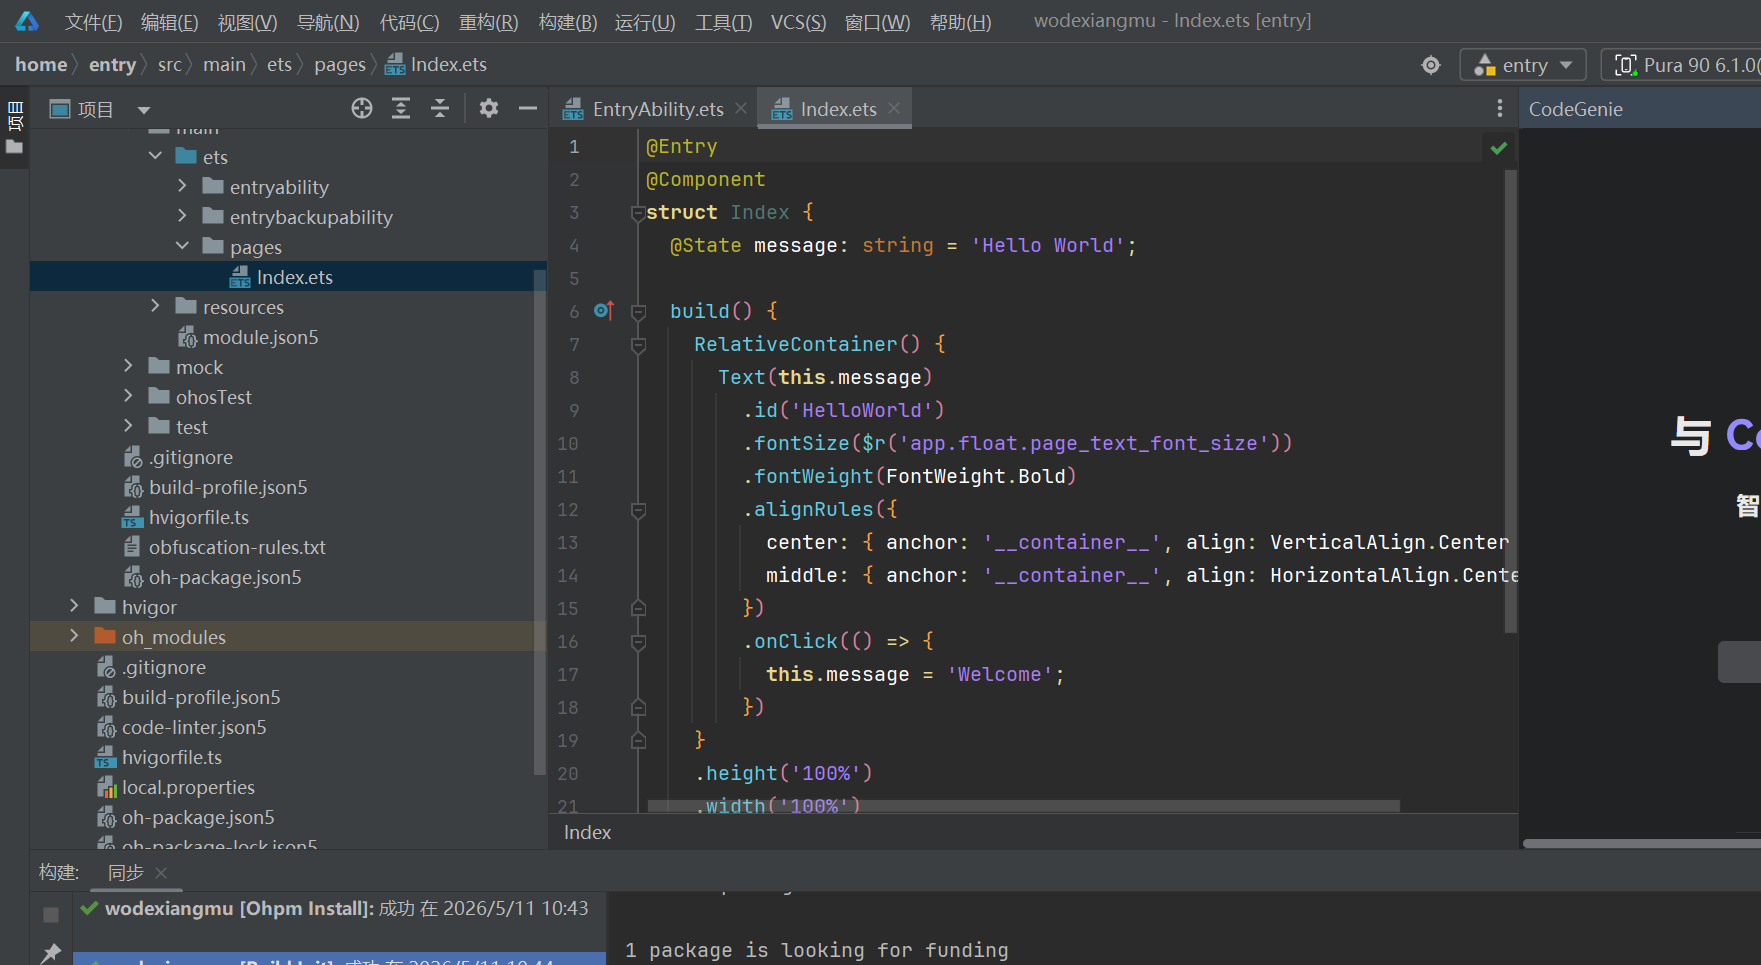This screenshot has height=965, width=1761.
Task: Open editor tabs more options menu
Action: coord(1499,108)
